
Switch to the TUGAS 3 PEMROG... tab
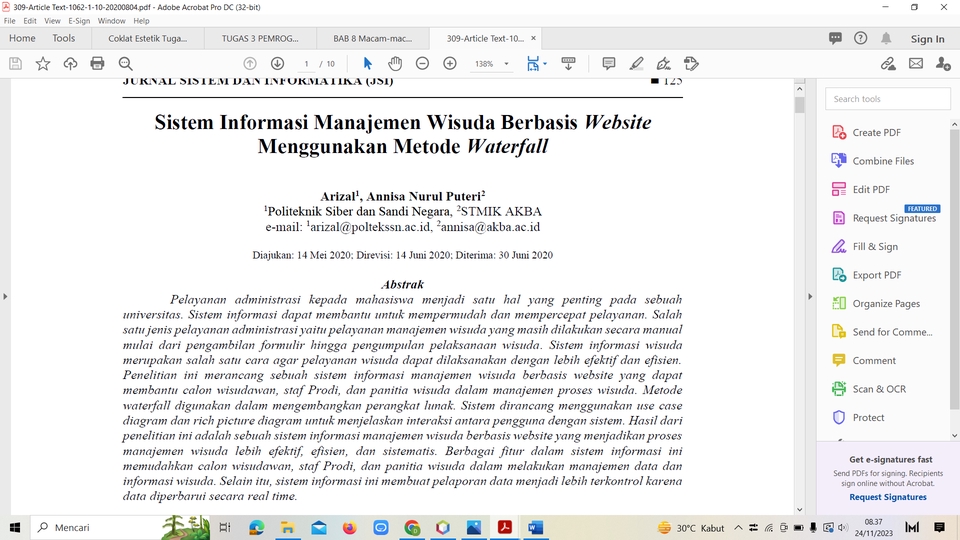tap(260, 38)
